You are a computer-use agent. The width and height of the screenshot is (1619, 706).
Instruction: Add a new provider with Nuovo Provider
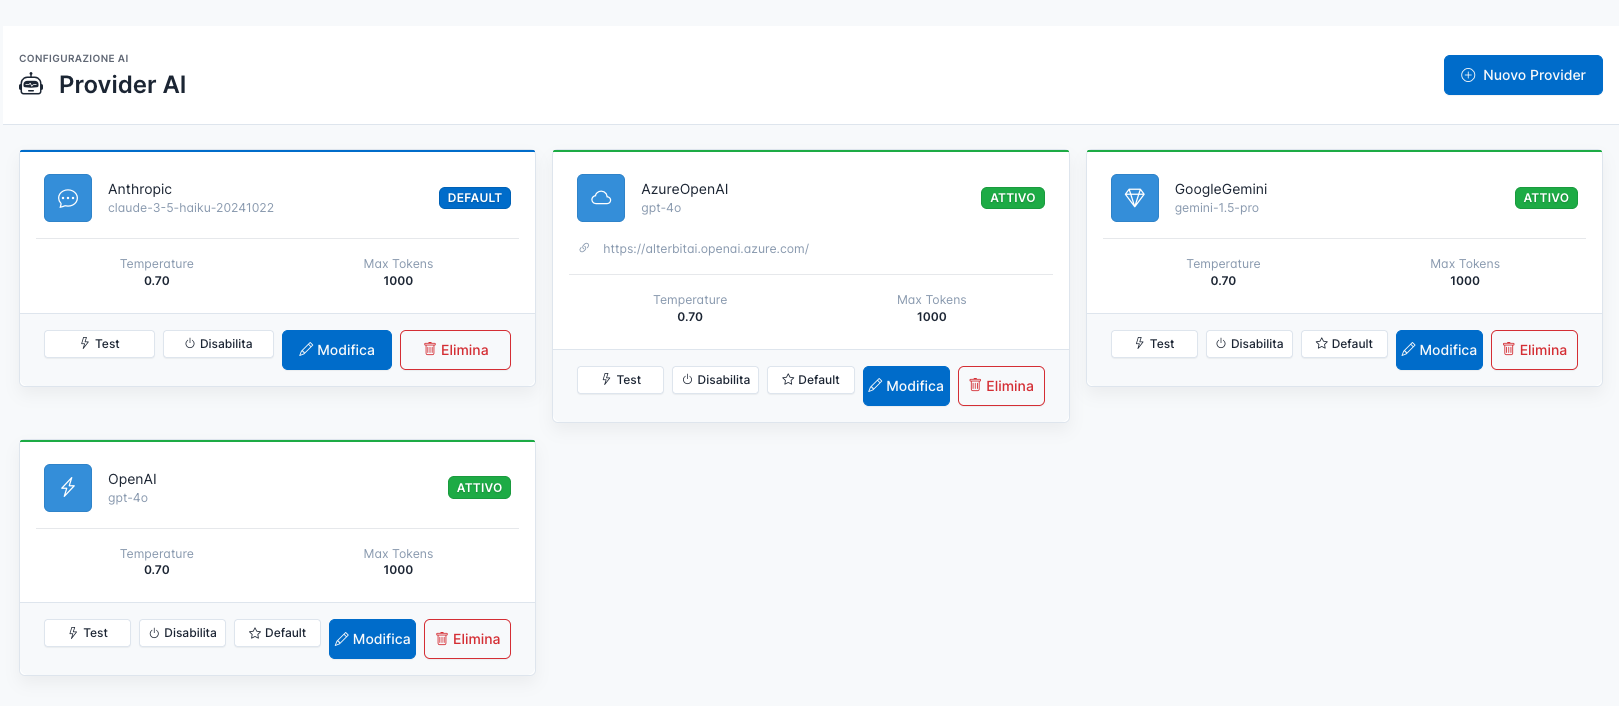[1523, 75]
